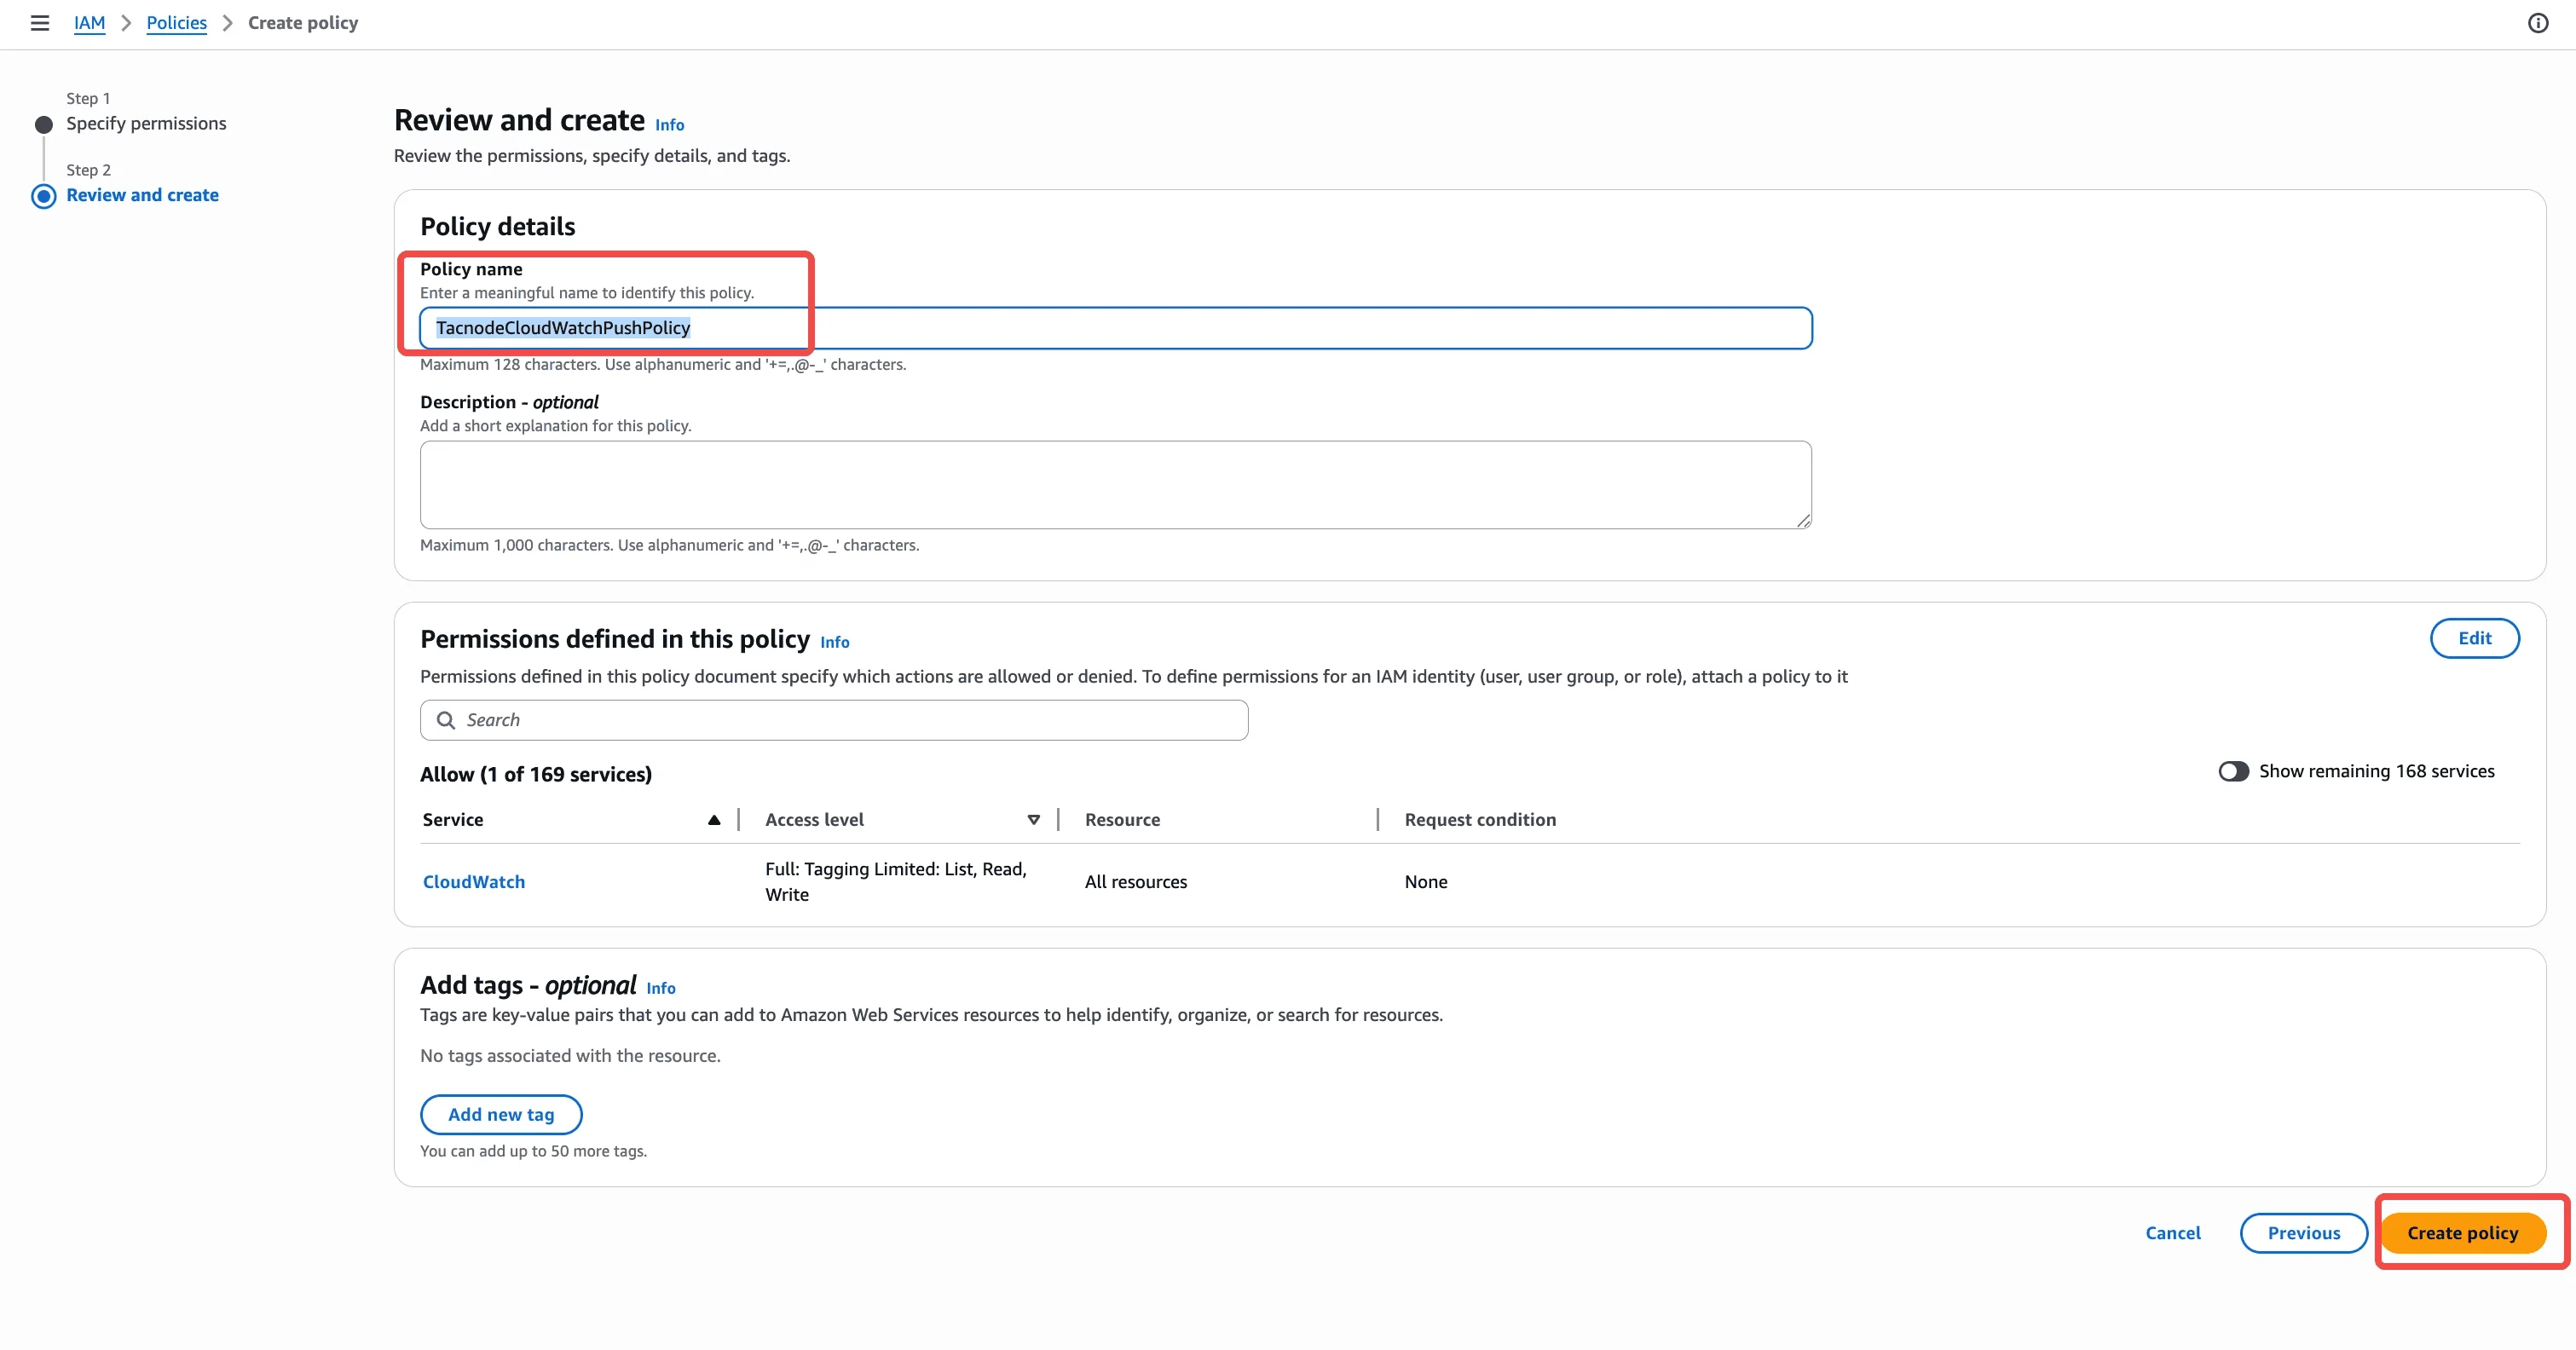Click the info circle icon at top right
Screen dimensions: 2576x1350
(2537, 23)
